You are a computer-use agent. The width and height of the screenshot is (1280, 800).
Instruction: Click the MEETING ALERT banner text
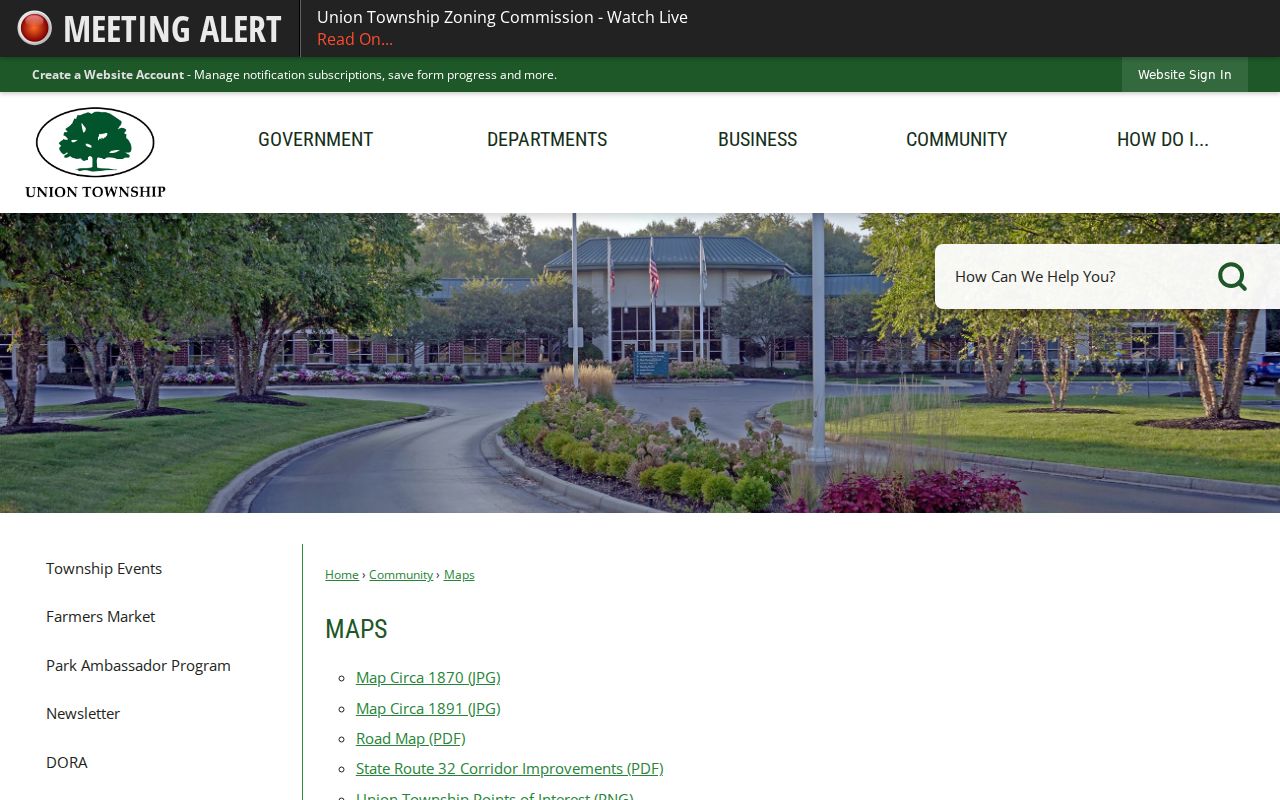172,29
